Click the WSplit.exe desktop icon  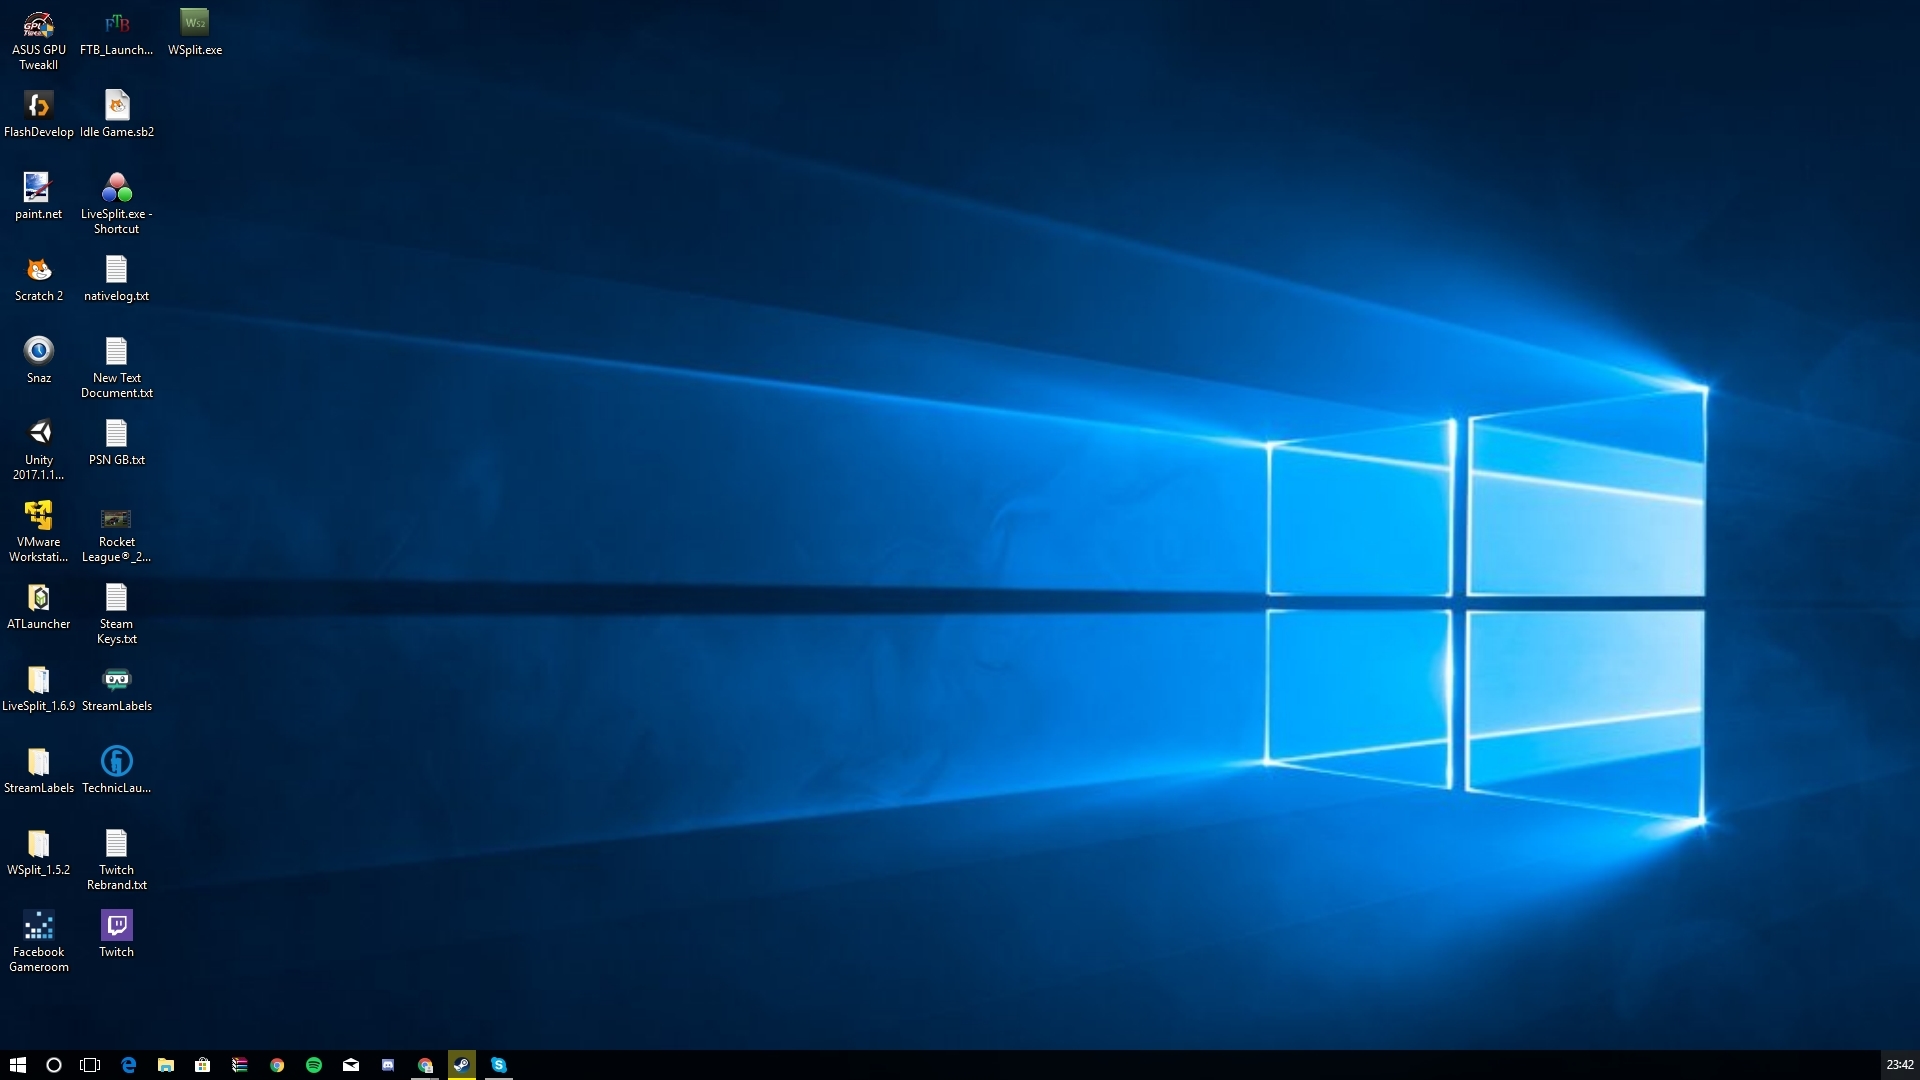[194, 25]
